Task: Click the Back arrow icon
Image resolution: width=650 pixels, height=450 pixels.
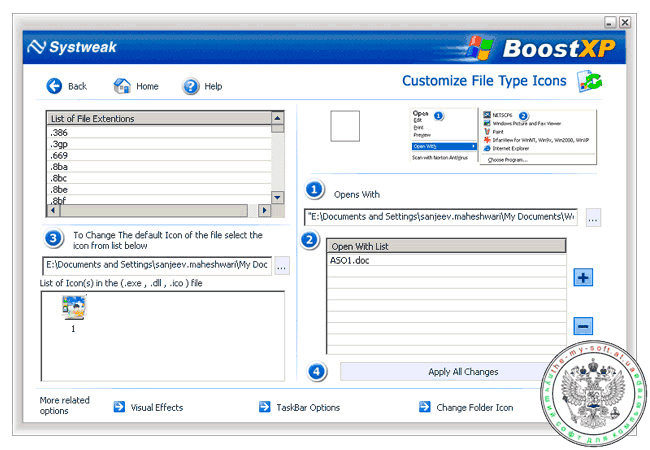Action: point(54,86)
